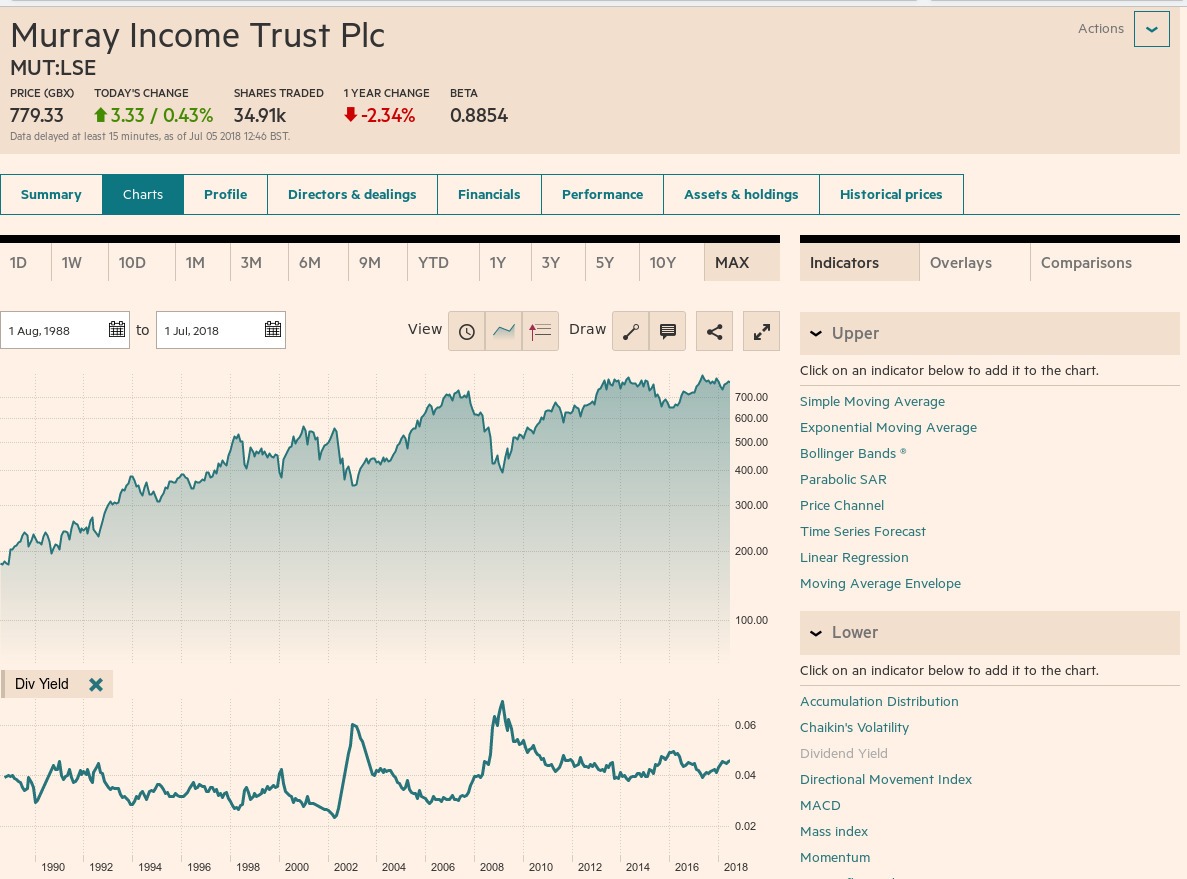Switch to the Overlays panel tab
The width and height of the screenshot is (1187, 879).
point(961,263)
